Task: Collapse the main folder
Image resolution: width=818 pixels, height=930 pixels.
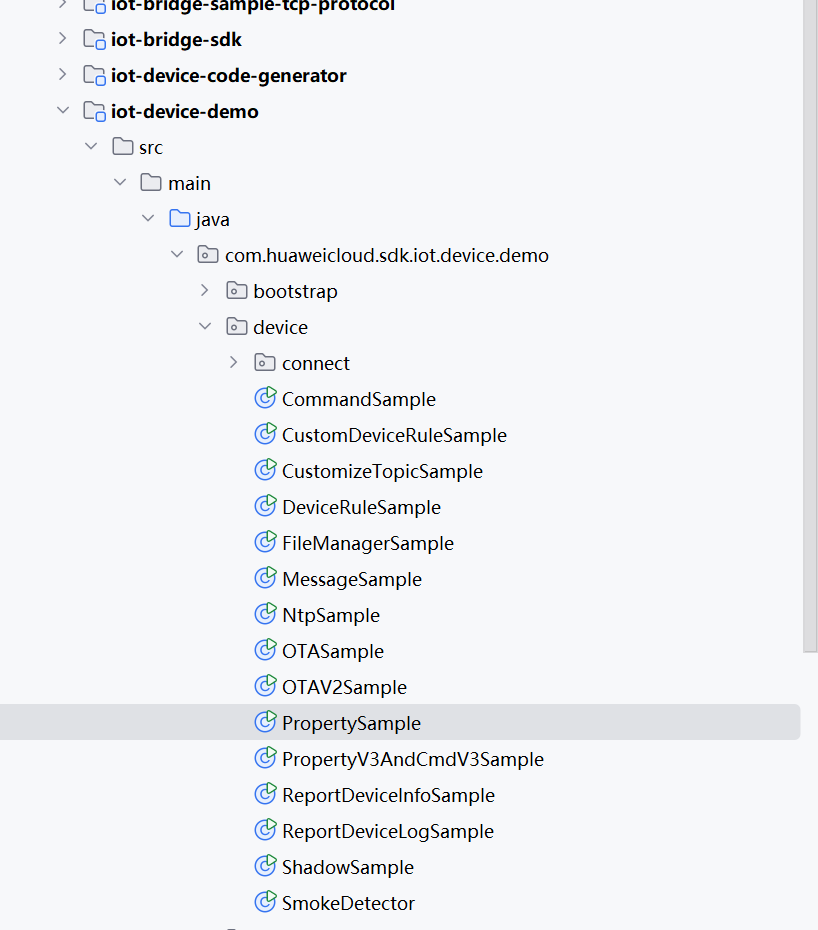Action: [x=120, y=182]
